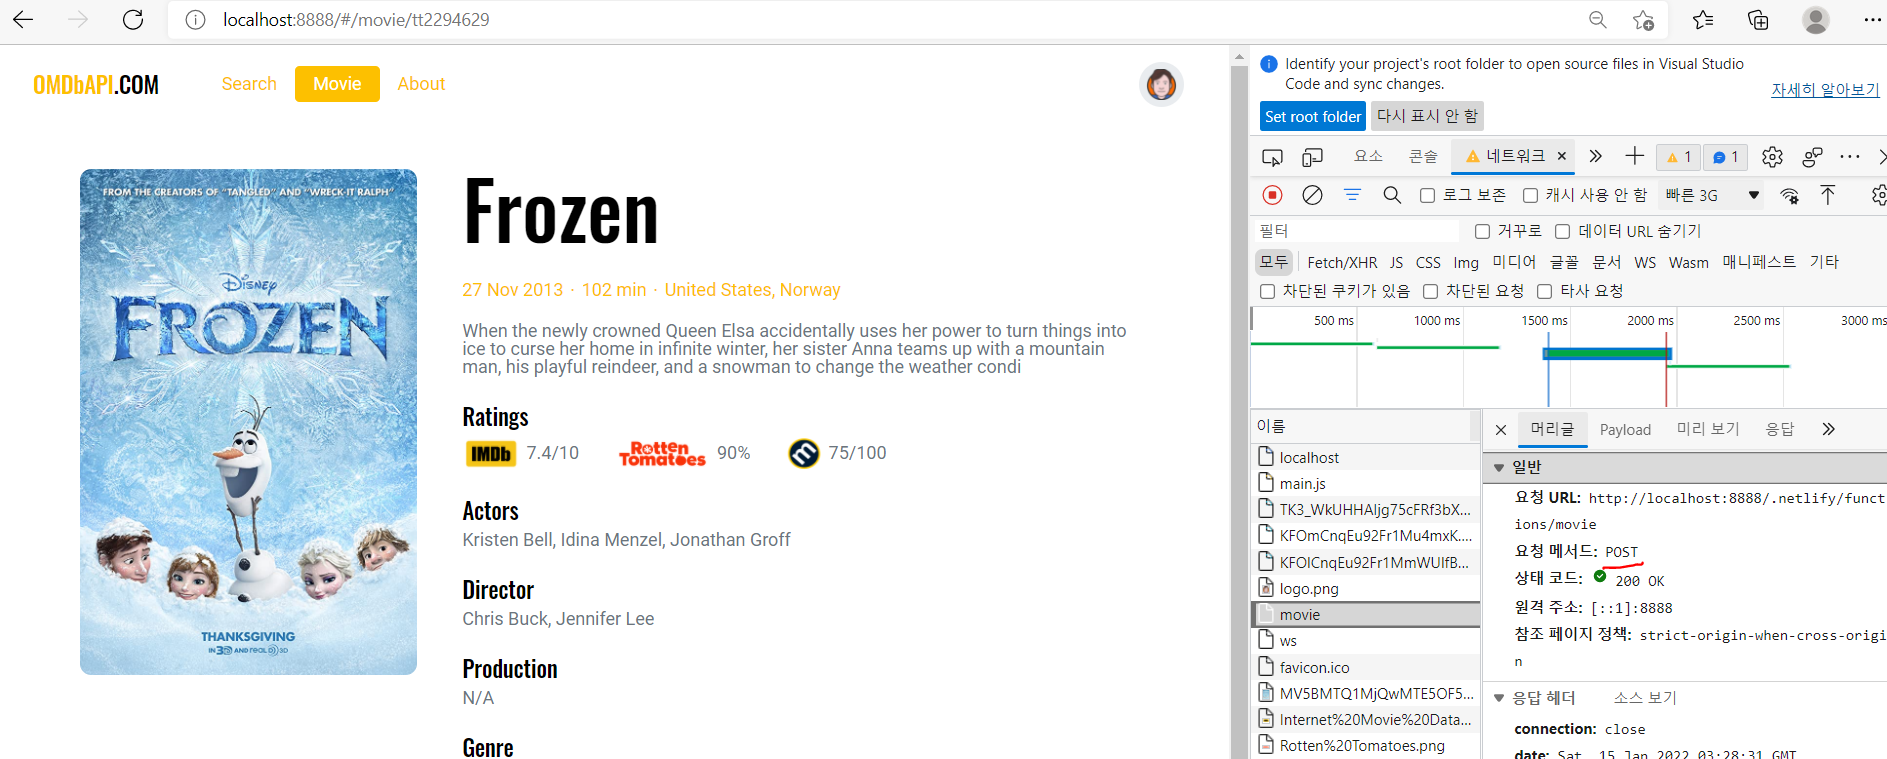Screen dimensions: 1887x759
Task: Import HAR file with upload arrow icon
Action: 1828,195
